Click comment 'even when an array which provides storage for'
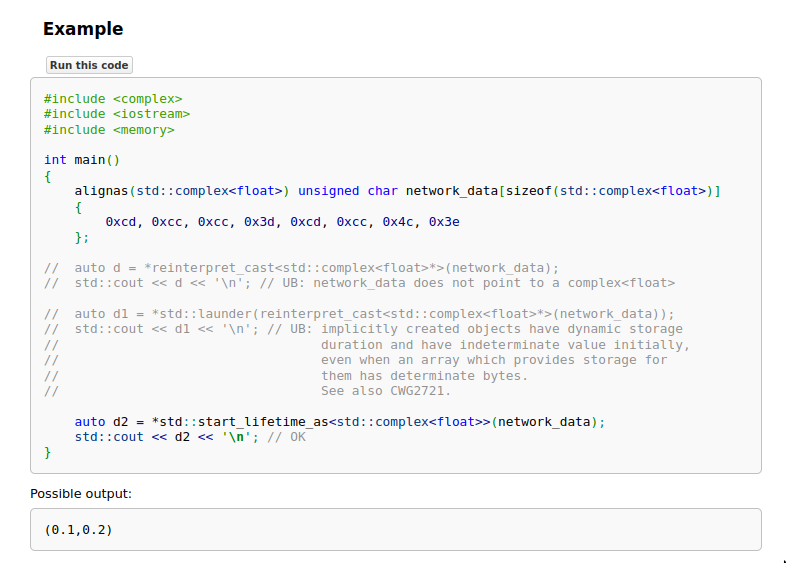Image resolution: width=786 pixels, height=563 pixels. pos(494,360)
